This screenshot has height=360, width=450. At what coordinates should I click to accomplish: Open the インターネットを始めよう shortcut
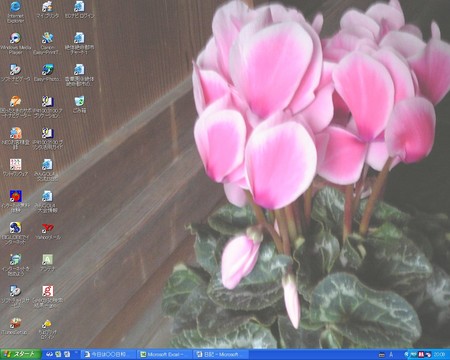pos(15,265)
